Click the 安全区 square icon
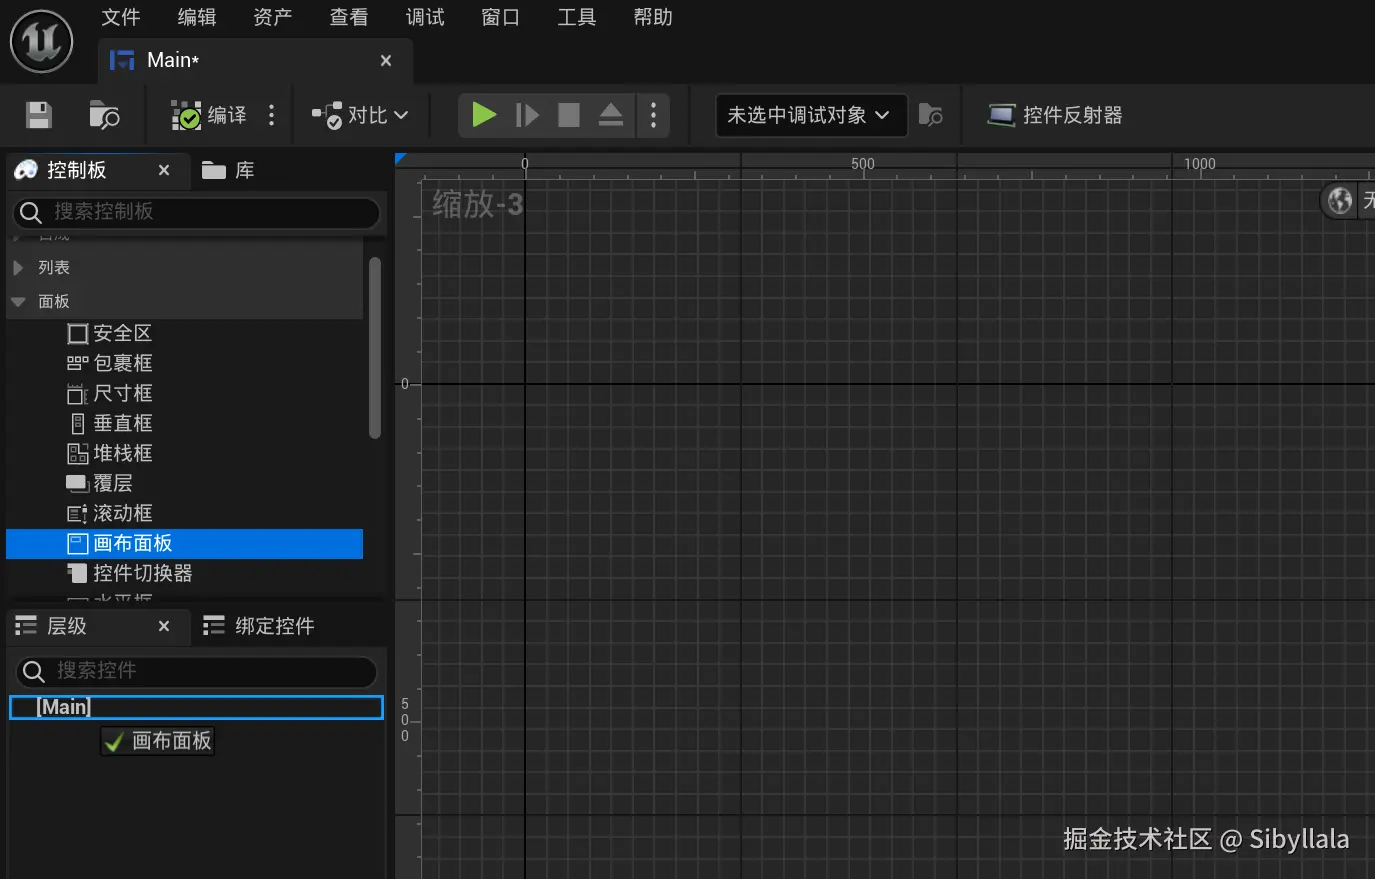The height and width of the screenshot is (879, 1375). click(x=78, y=334)
